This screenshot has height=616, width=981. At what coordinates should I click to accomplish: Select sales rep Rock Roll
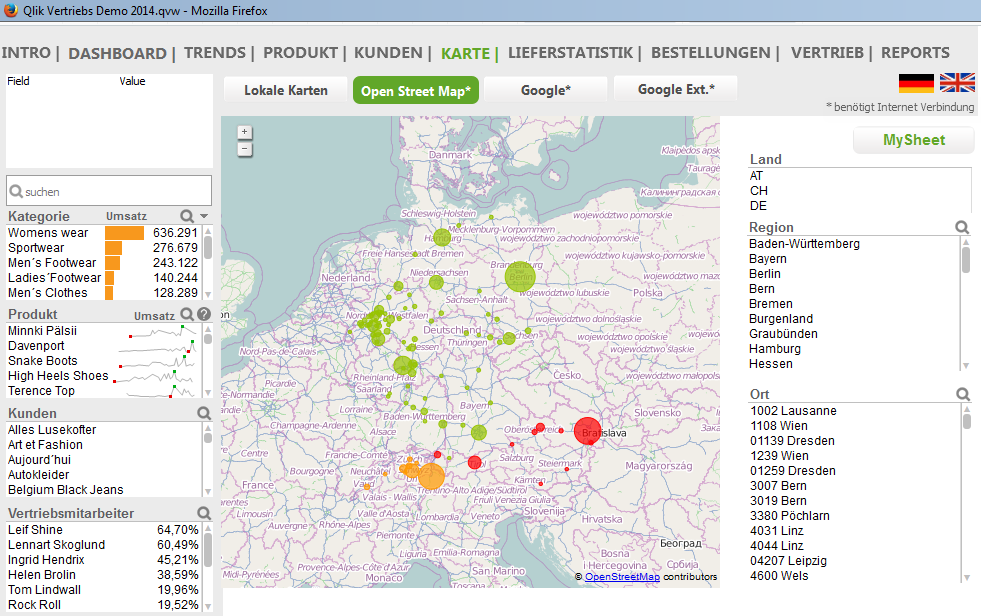[x=103, y=605]
